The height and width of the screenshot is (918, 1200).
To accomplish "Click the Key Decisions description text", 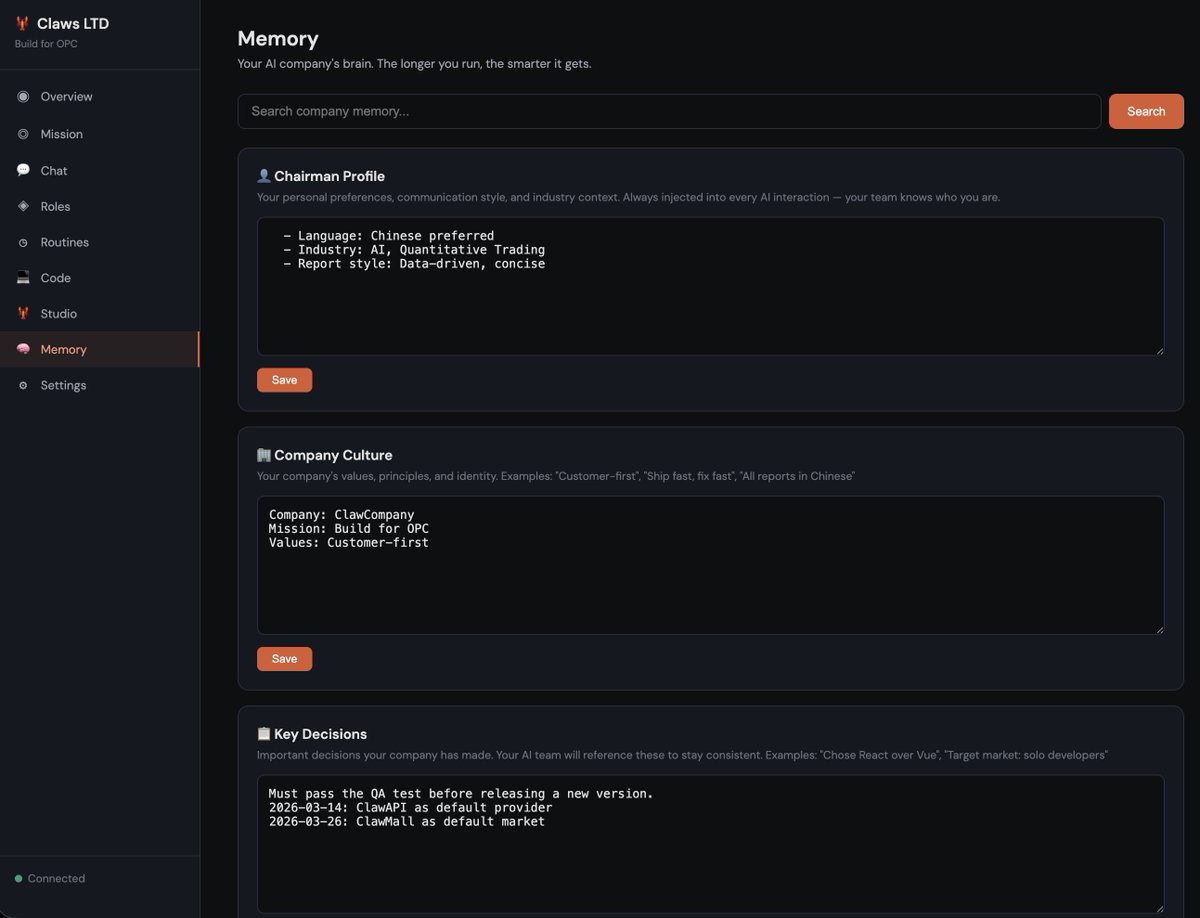I will (682, 756).
